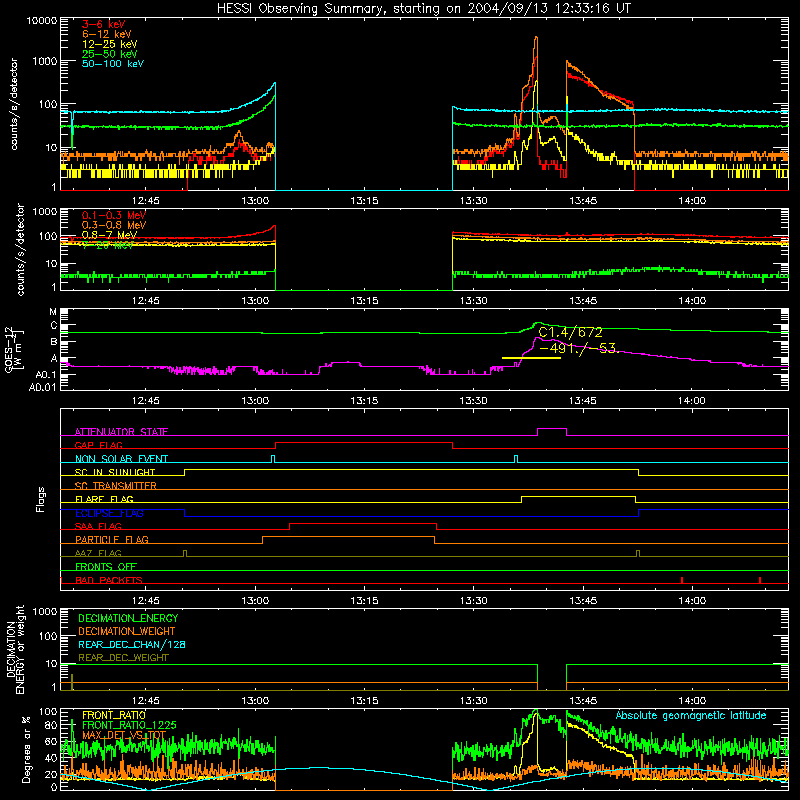Click the Absolute geomagnetic latitude label

691,715
